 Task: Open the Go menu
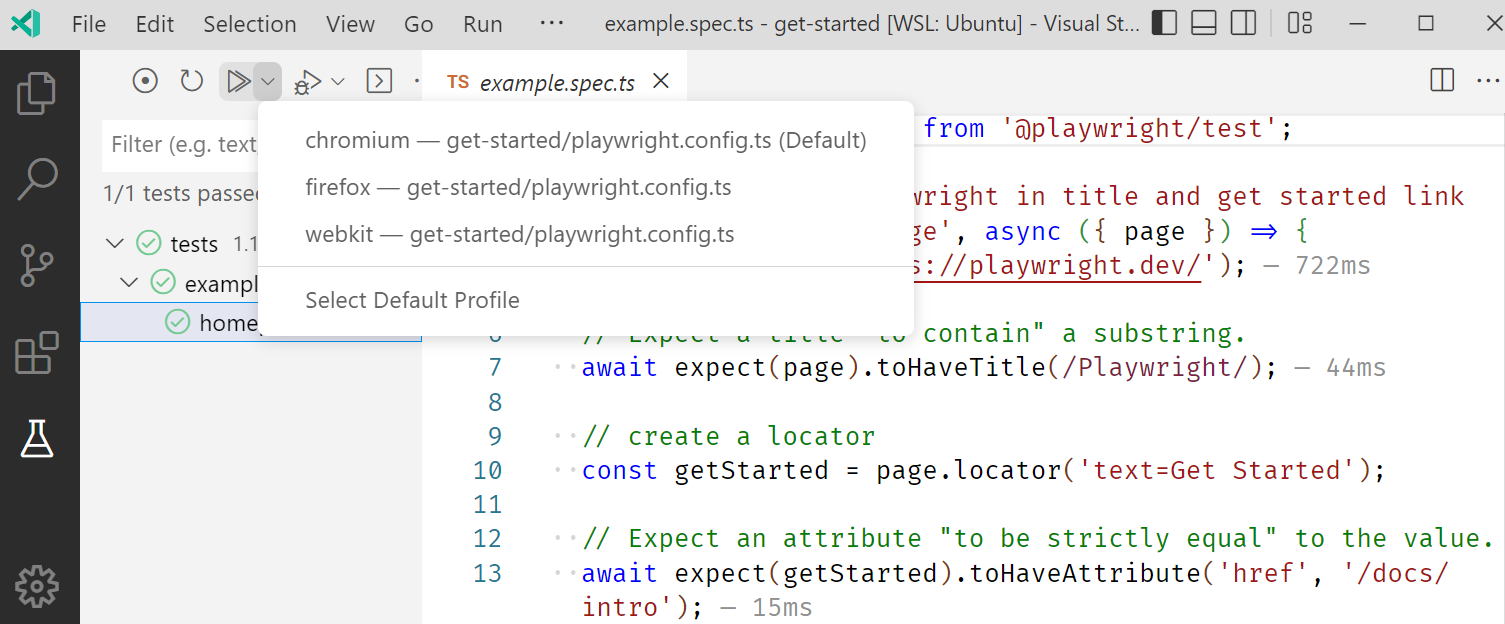pyautogui.click(x=419, y=24)
